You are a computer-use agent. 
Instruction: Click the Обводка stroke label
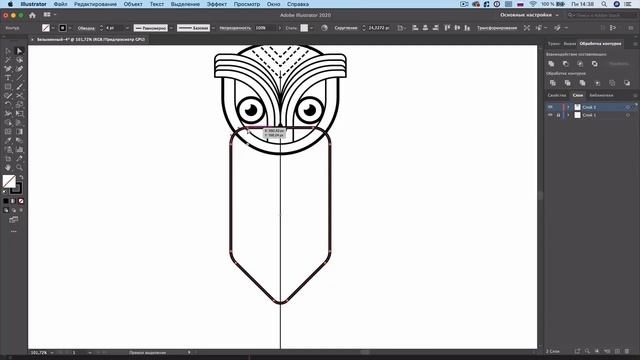tap(86, 28)
